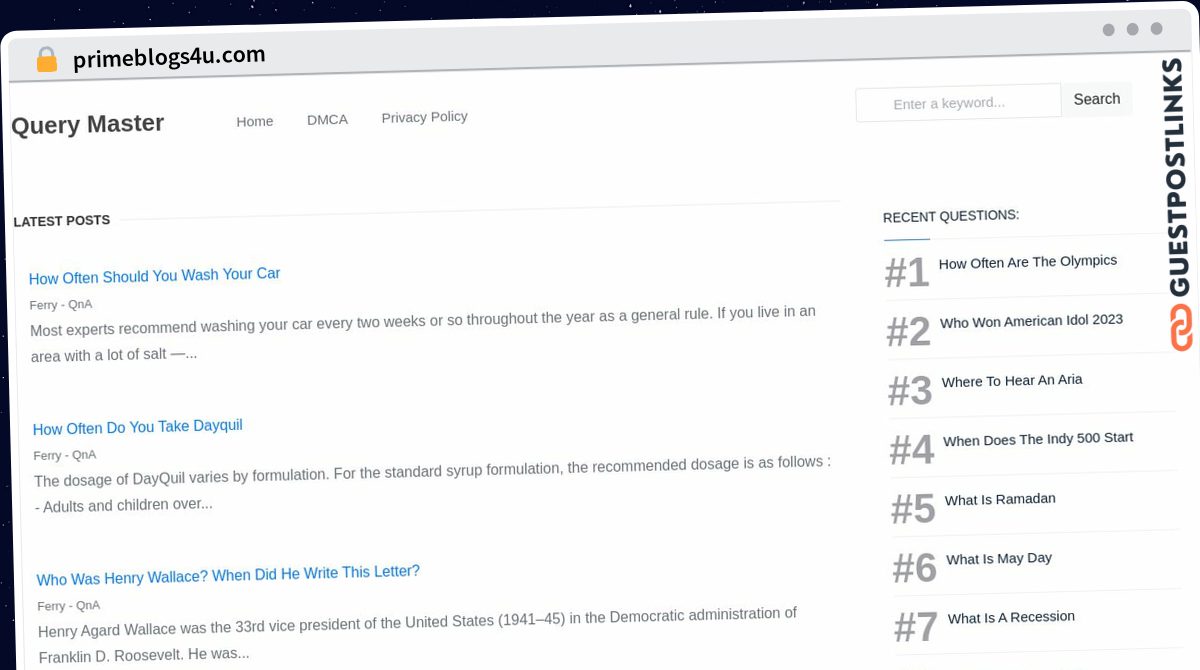View the 'What Is May Day' question
Viewport: 1200px width, 670px height.
[x=999, y=559]
